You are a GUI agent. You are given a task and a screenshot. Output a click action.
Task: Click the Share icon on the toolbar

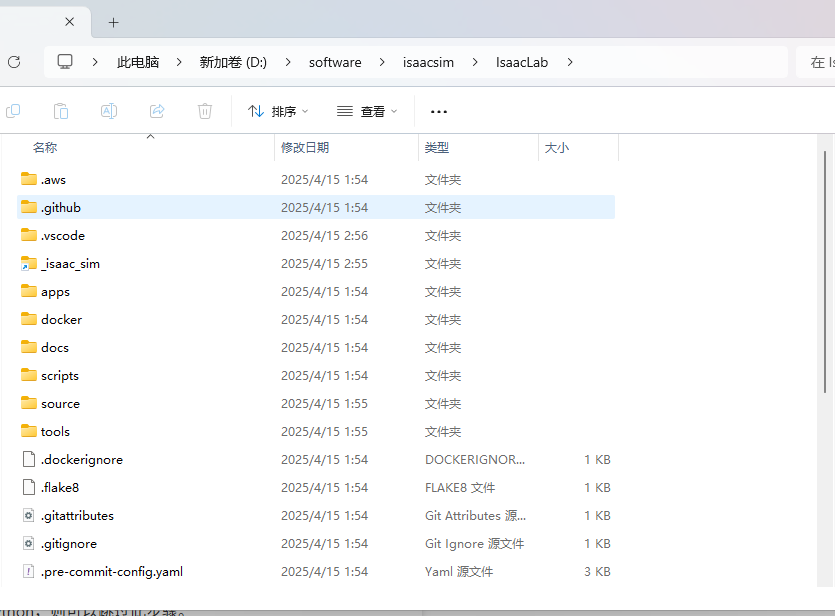(x=157, y=111)
